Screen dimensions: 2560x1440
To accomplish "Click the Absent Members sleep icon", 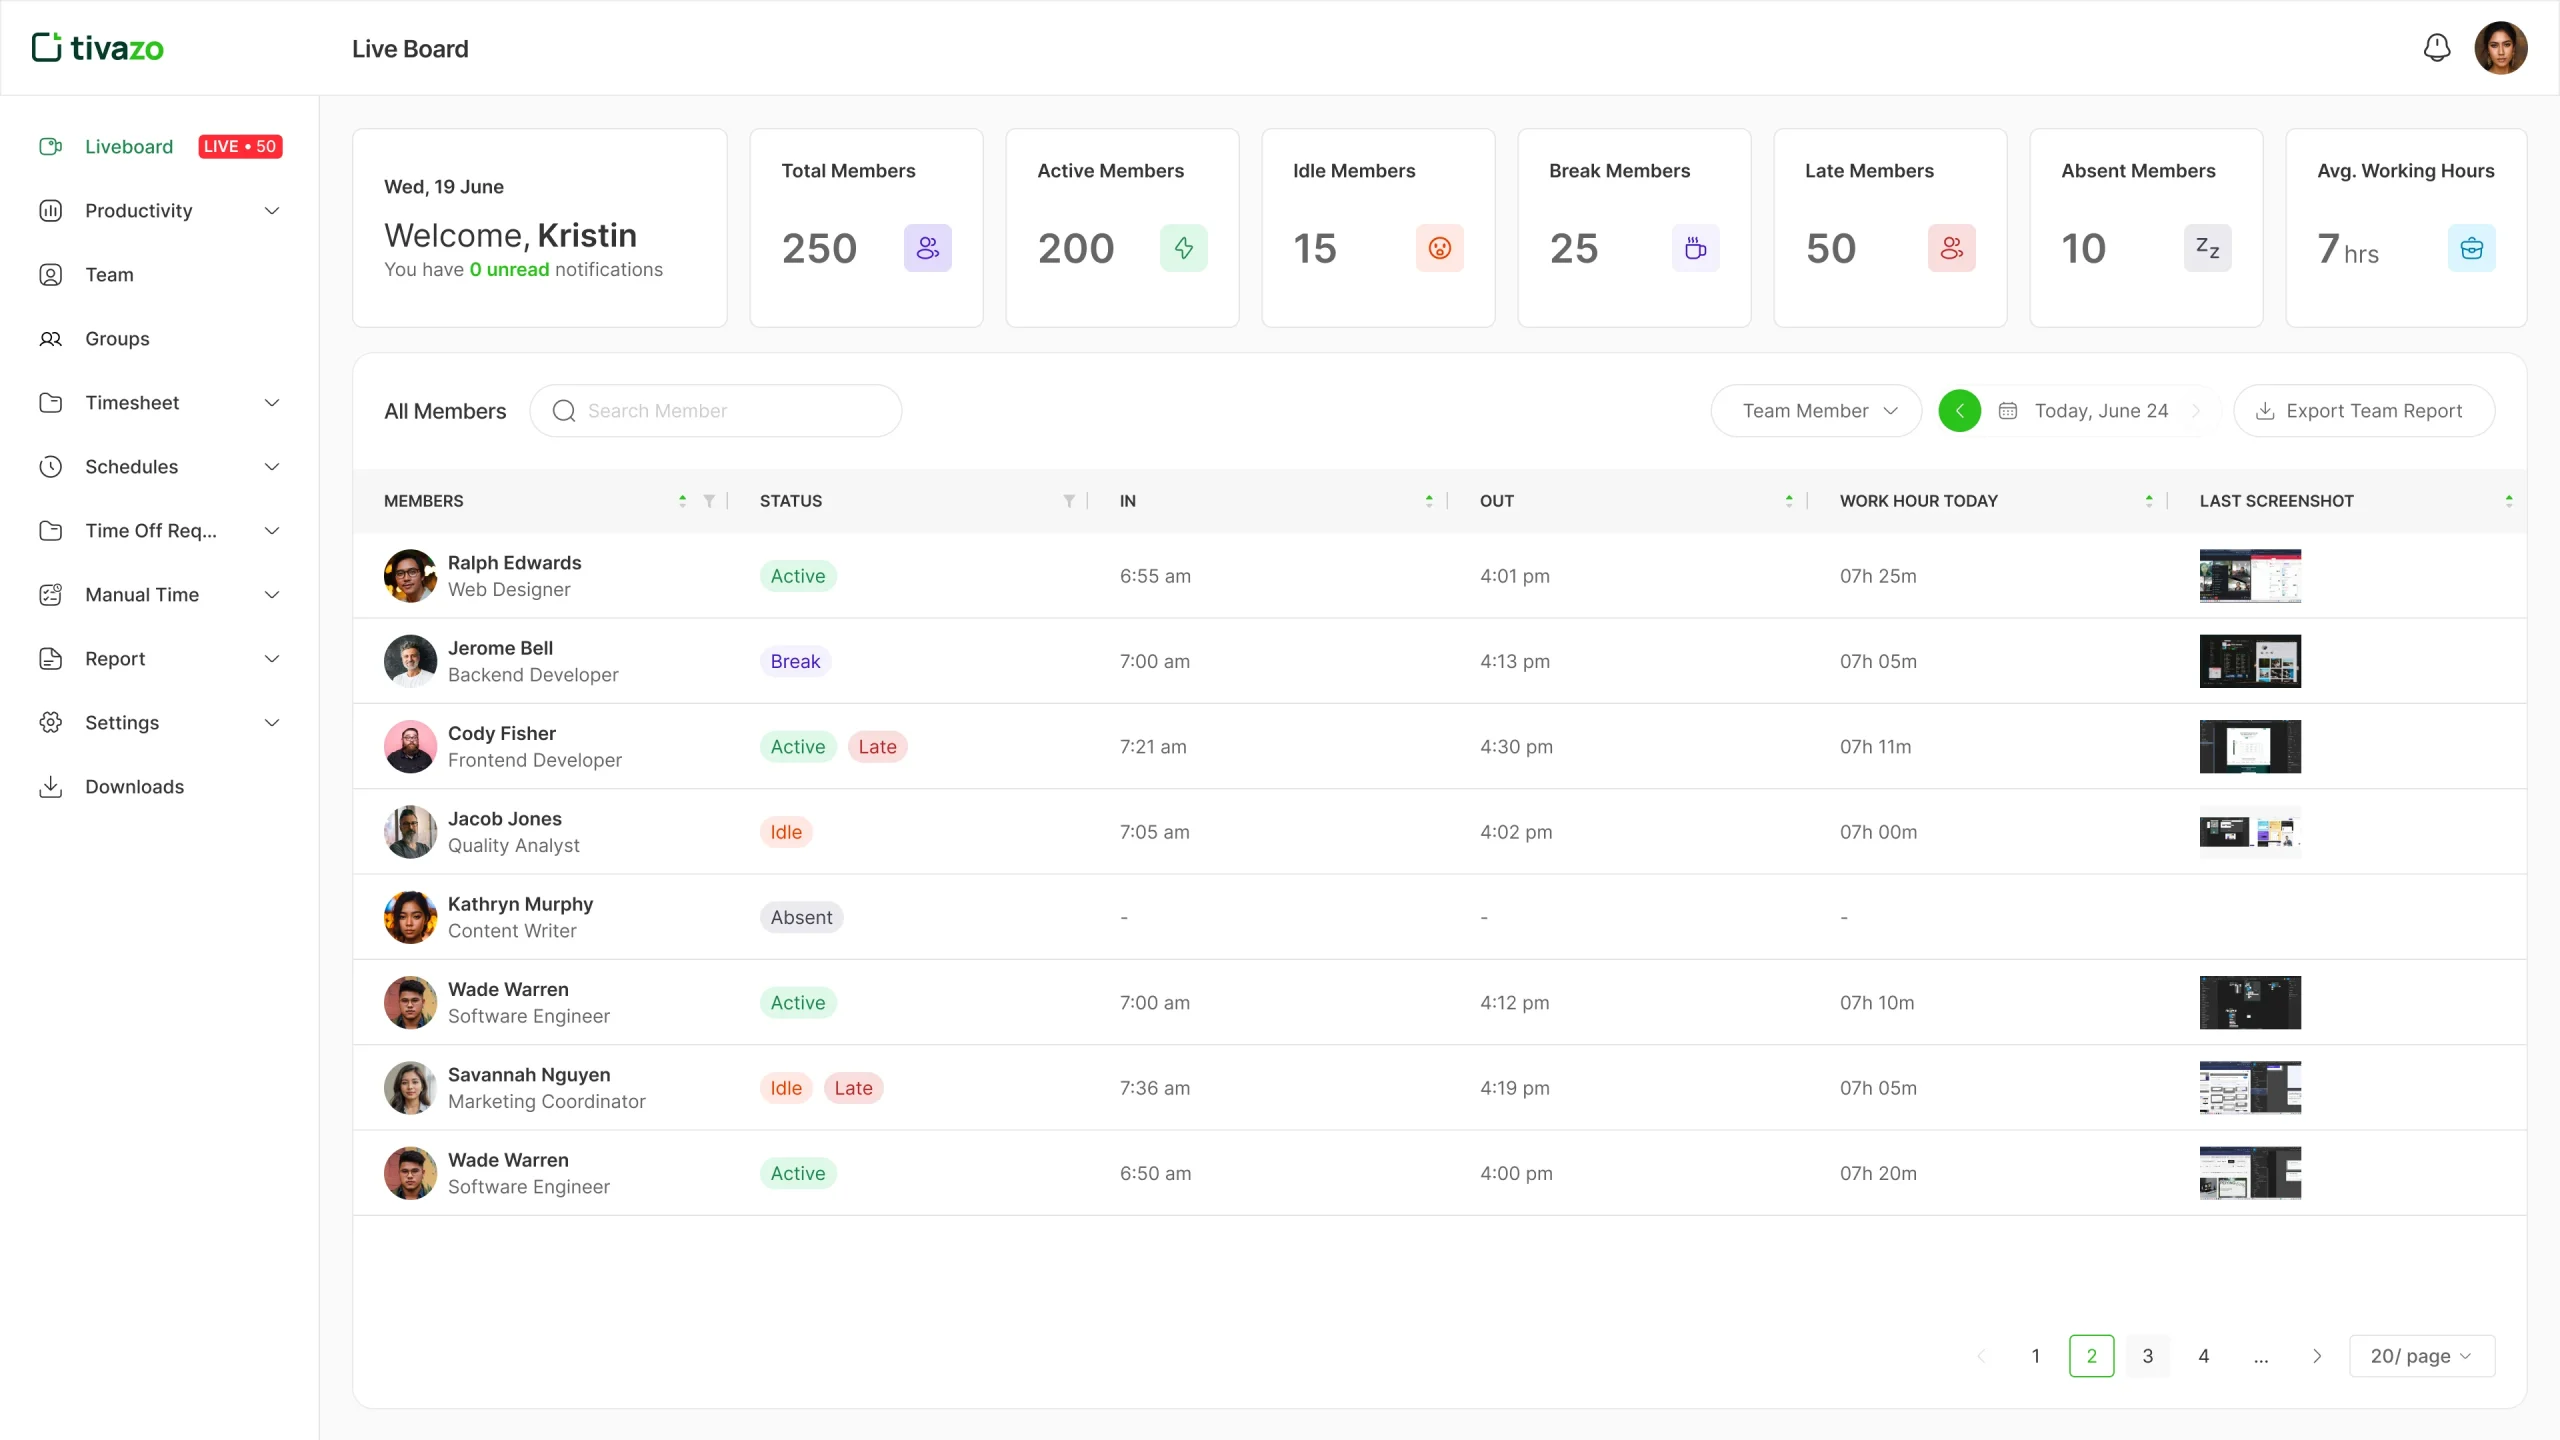I will 2207,248.
